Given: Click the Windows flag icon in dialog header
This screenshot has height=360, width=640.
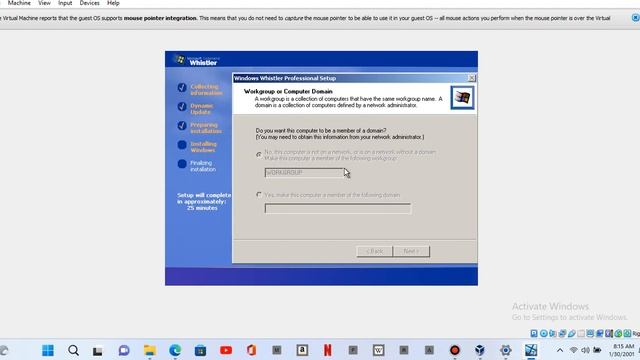Looking at the screenshot, I should (x=462, y=98).
